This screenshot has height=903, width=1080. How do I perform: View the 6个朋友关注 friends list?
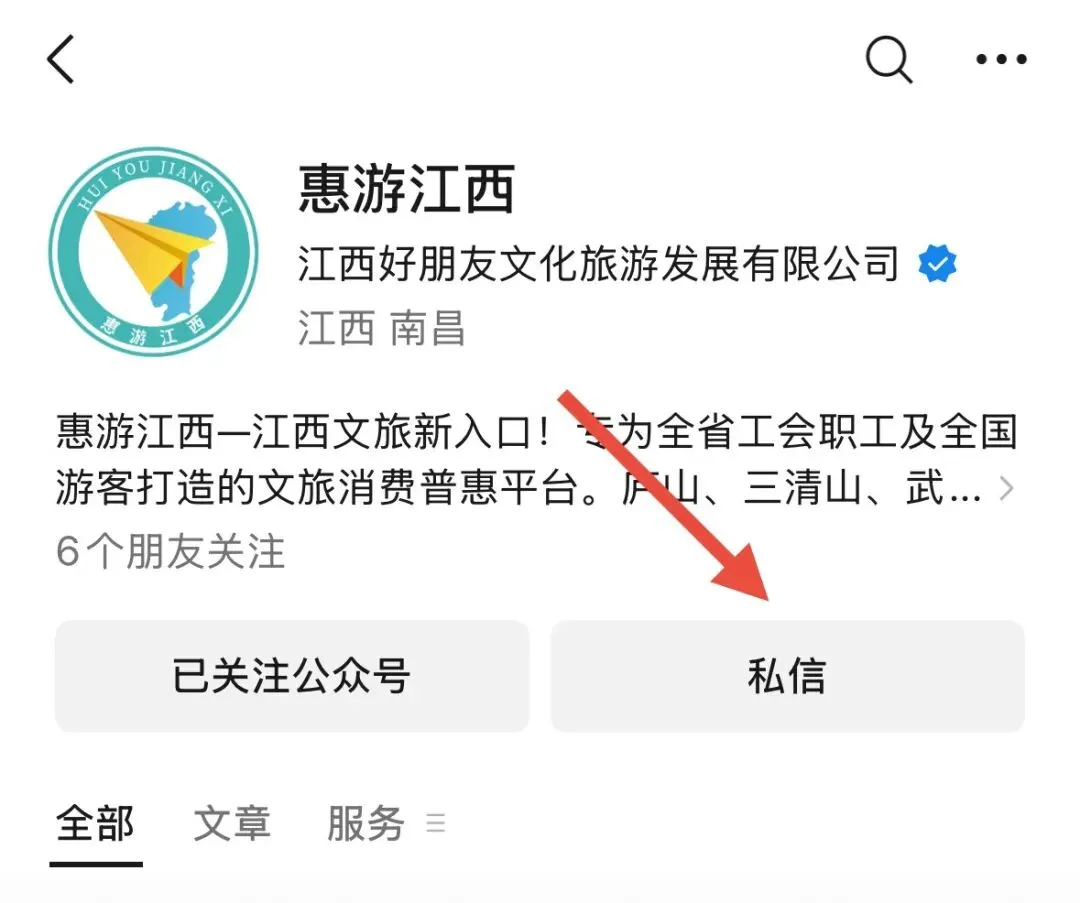tap(170, 552)
